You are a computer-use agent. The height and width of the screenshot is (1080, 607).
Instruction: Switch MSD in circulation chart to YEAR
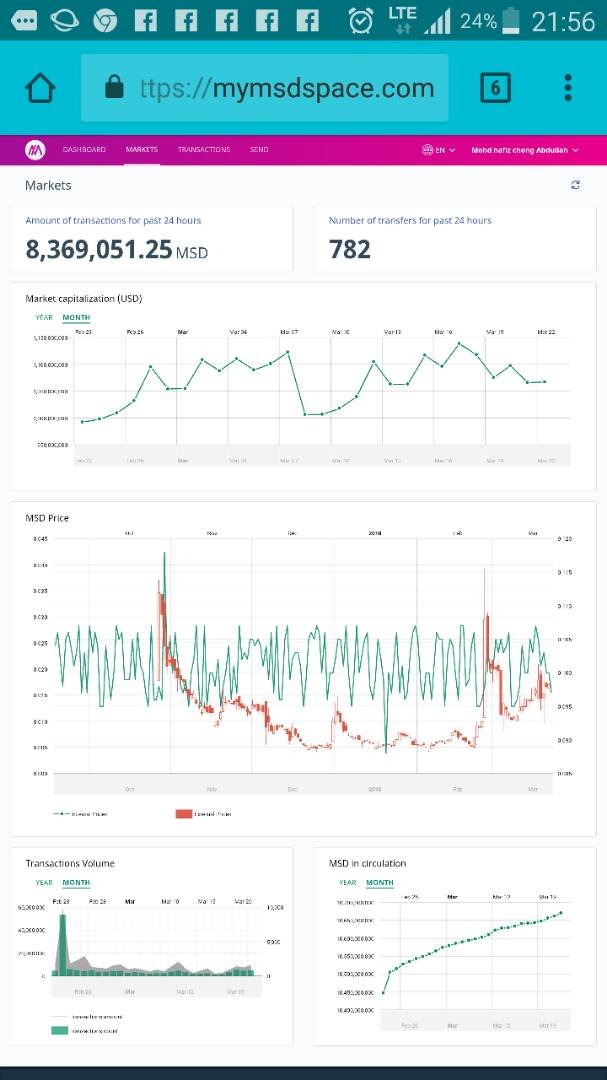coord(348,883)
